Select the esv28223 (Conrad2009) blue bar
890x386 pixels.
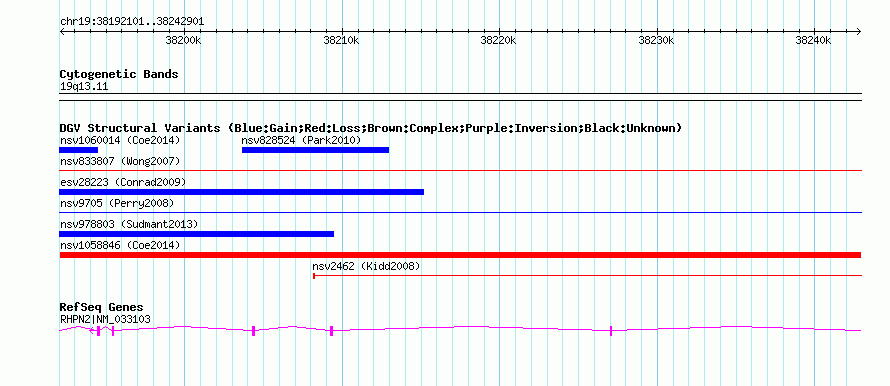[242, 192]
